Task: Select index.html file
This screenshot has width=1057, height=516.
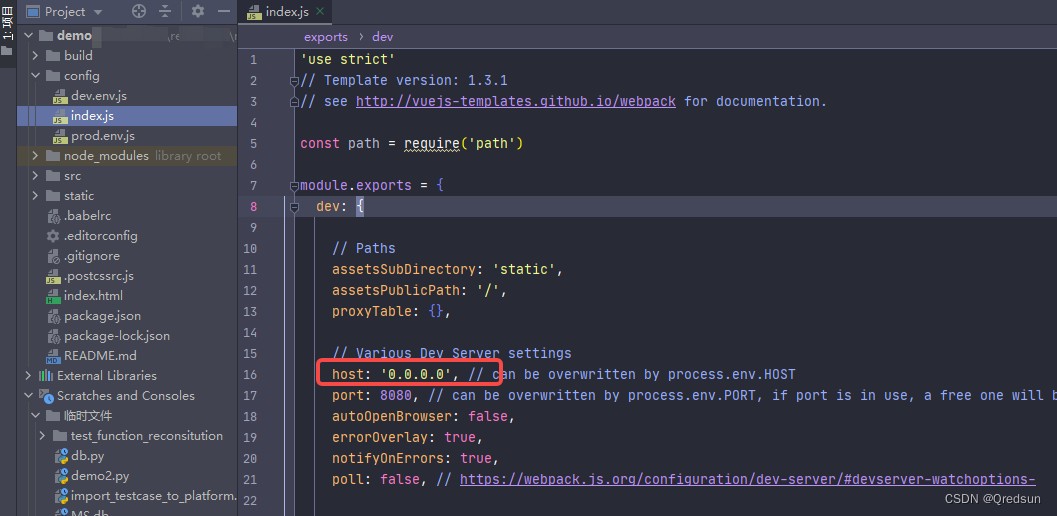Action: coord(93,296)
